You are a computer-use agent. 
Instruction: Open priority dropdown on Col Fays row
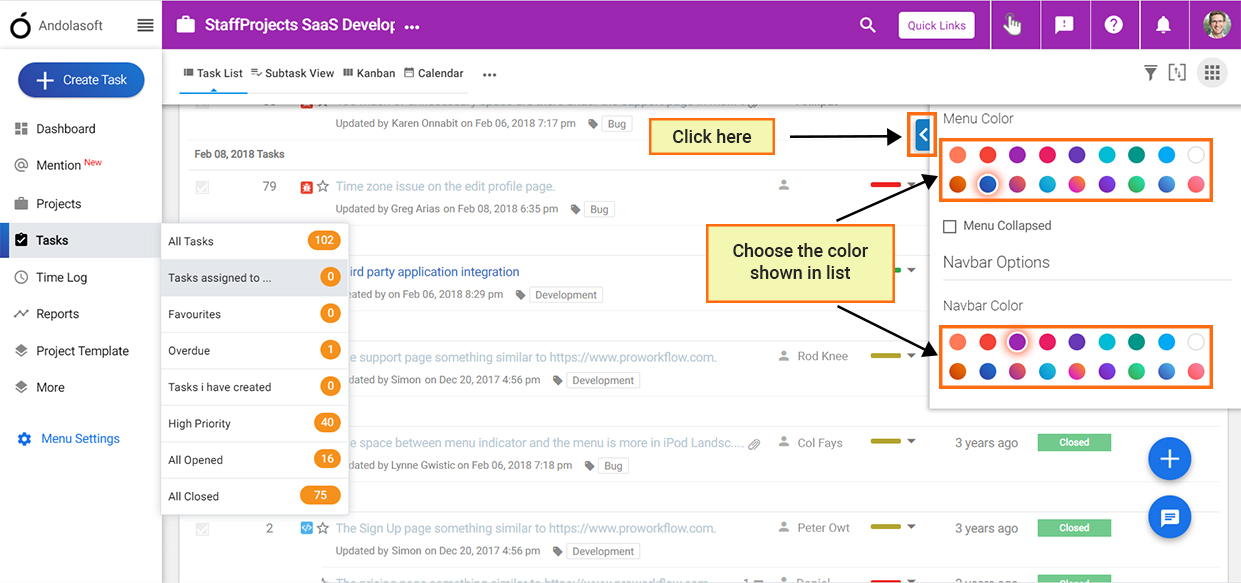(x=911, y=443)
